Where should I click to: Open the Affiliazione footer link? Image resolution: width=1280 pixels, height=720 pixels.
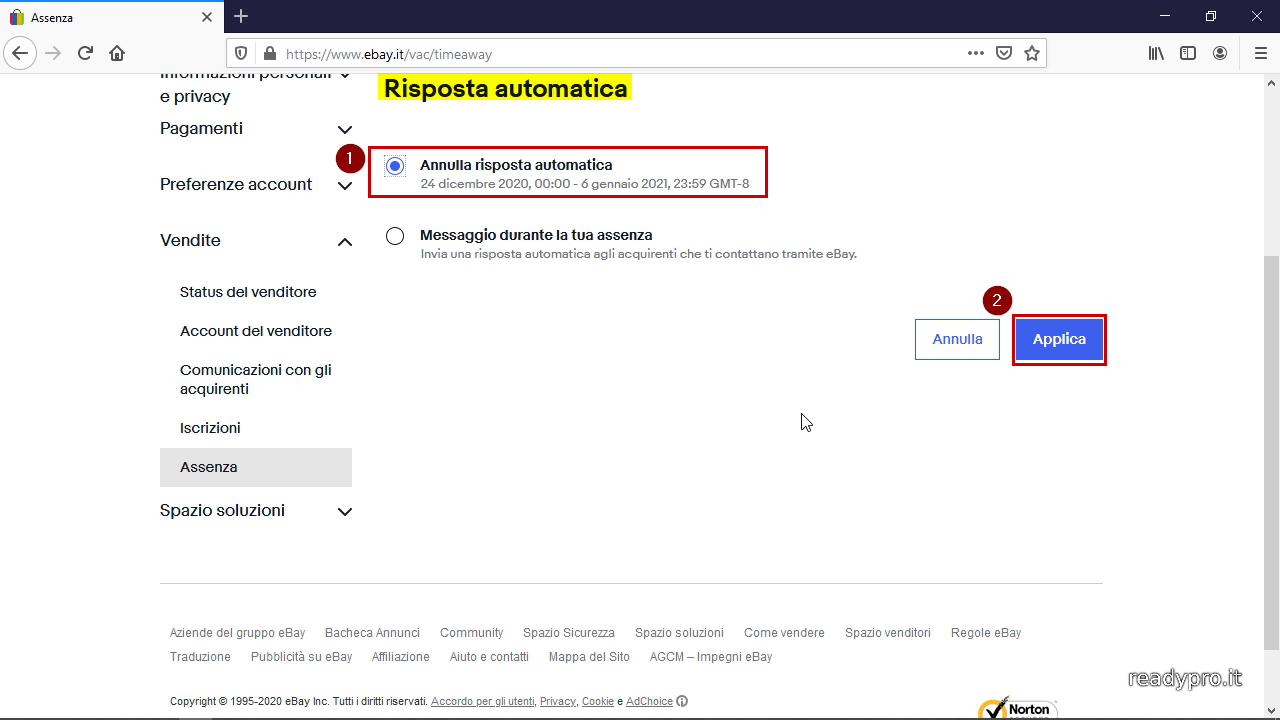coord(400,657)
